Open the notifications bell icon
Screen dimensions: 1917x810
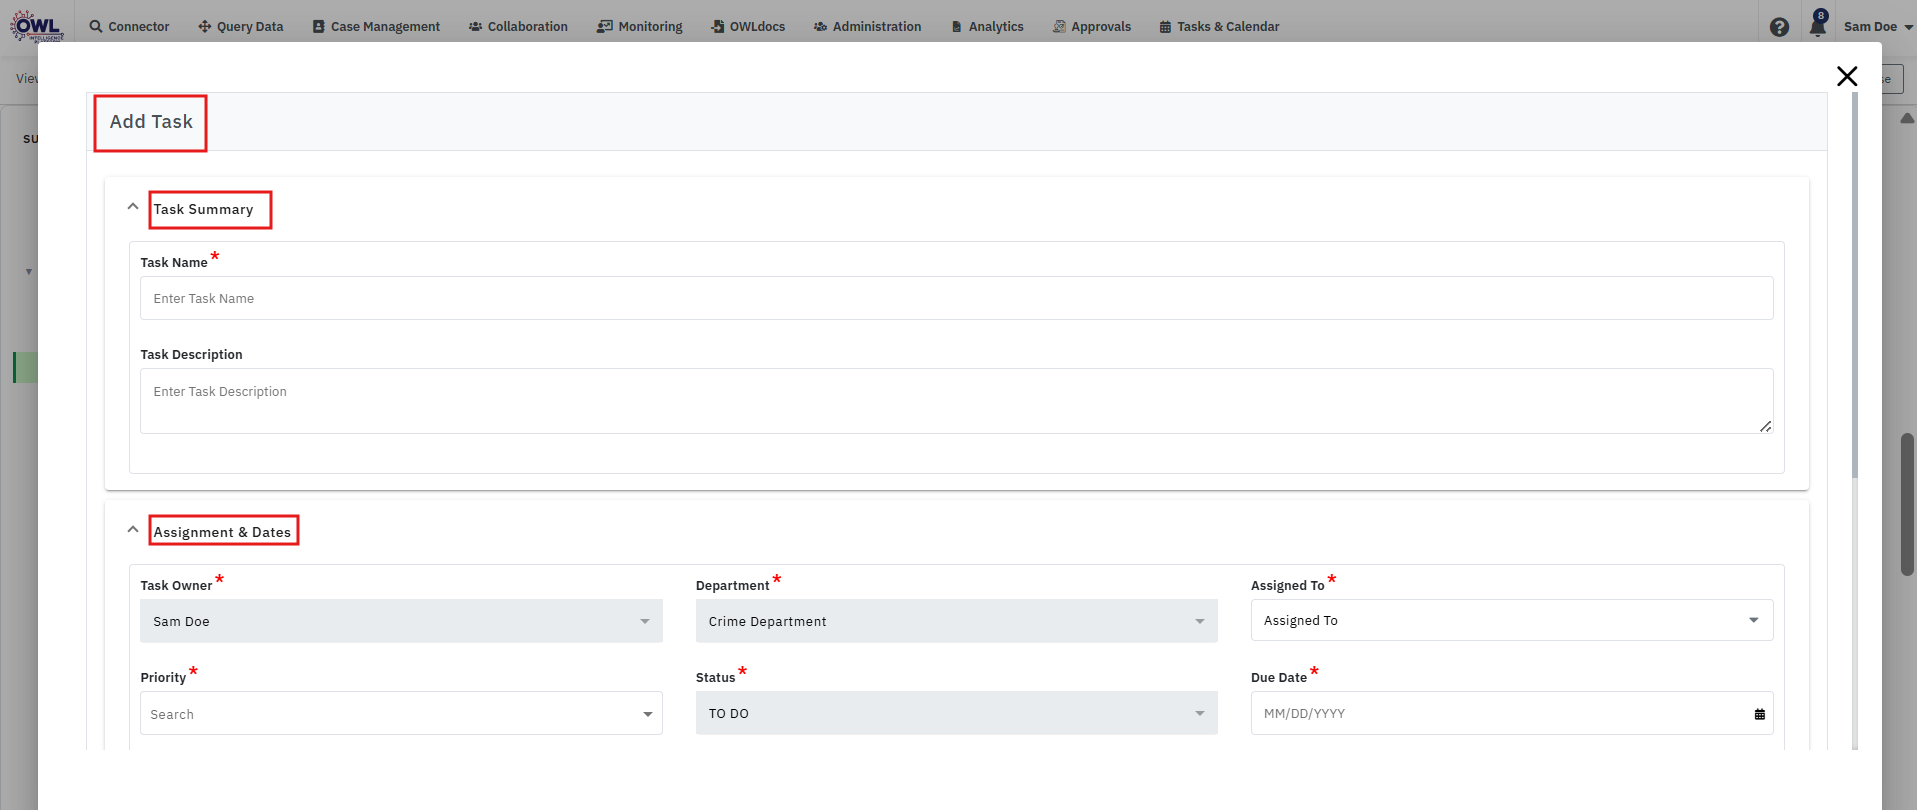click(x=1818, y=26)
